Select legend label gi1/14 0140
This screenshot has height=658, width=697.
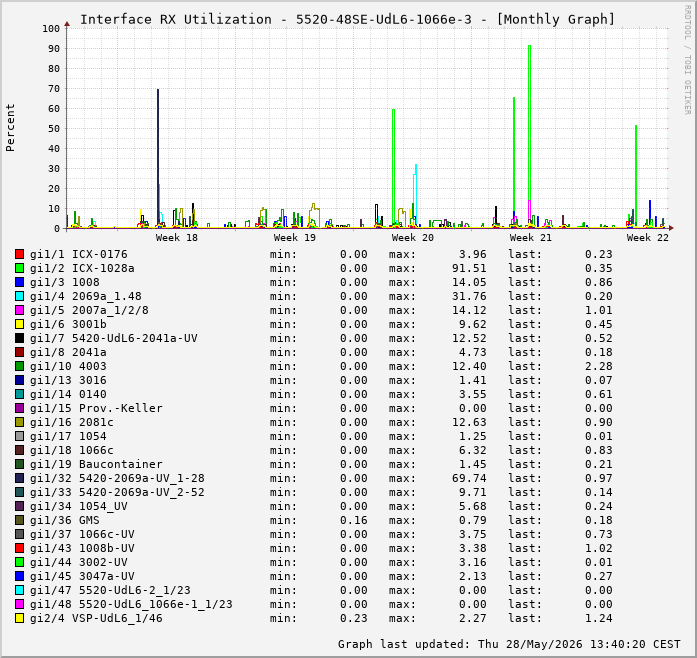[x=68, y=394]
